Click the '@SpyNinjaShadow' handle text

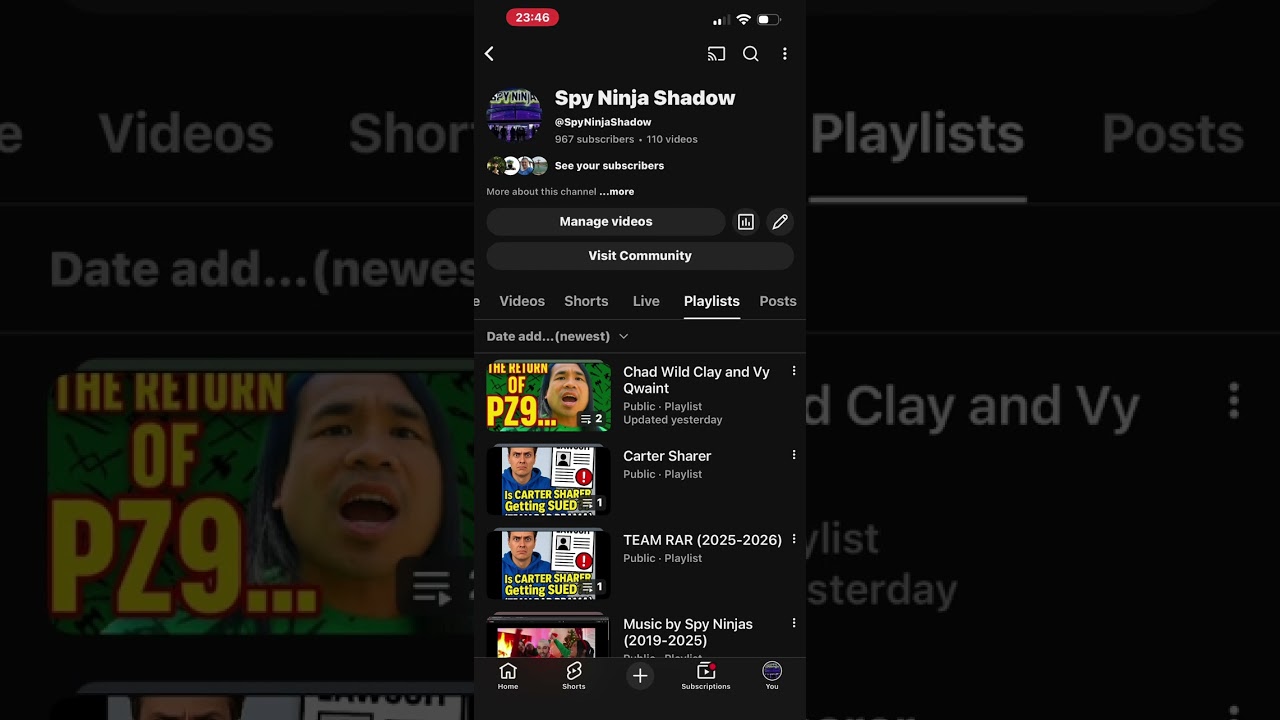point(603,122)
